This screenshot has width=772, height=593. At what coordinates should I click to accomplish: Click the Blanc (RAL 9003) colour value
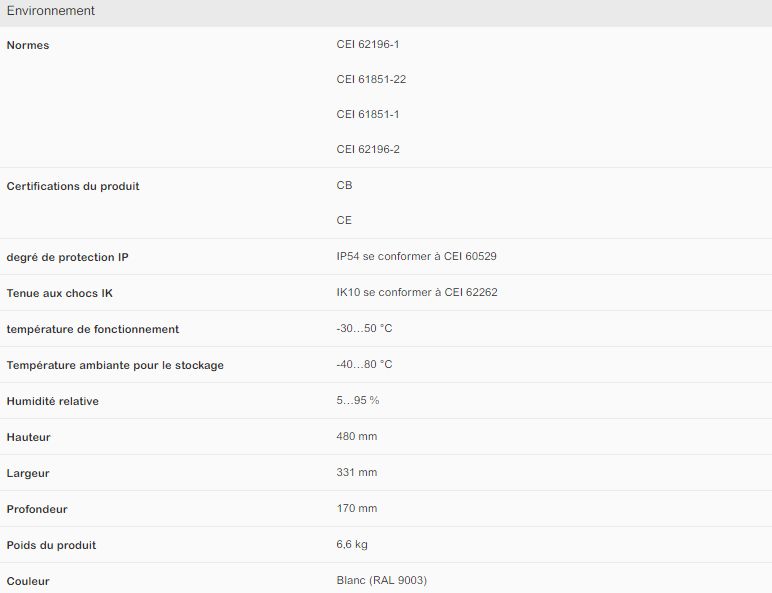tap(382, 580)
